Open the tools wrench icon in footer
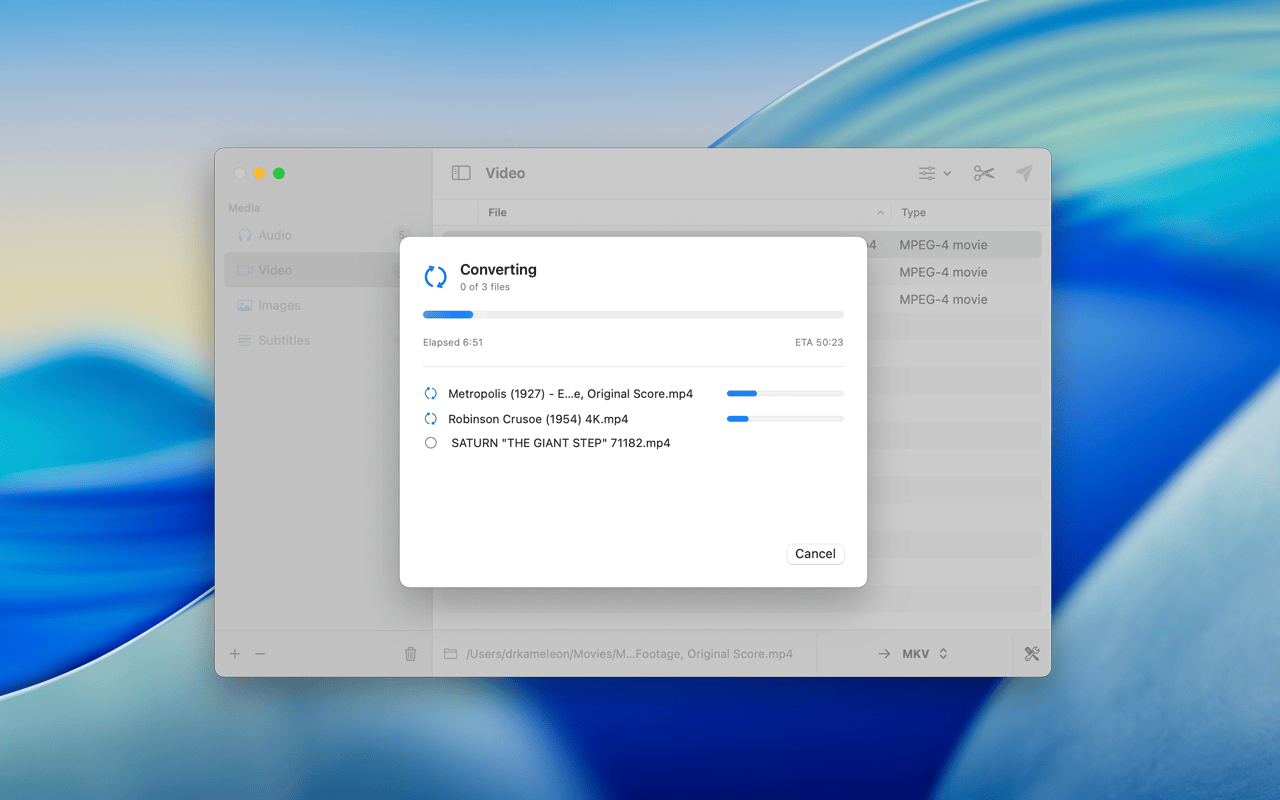The image size is (1280, 800). 1032,654
